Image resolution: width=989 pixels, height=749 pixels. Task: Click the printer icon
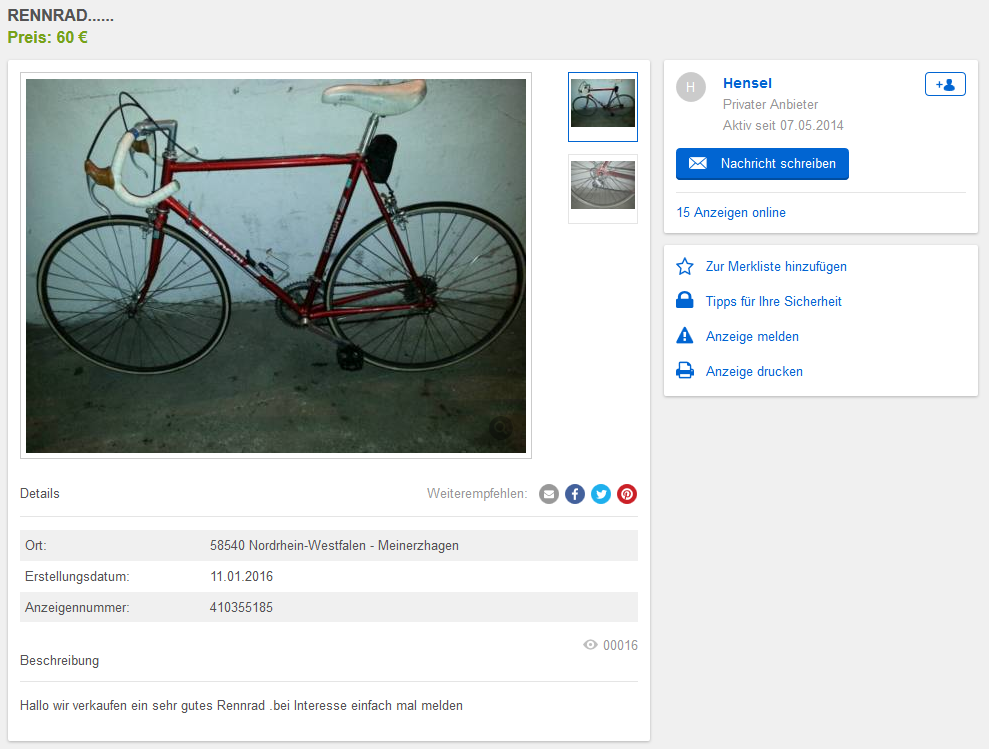(685, 371)
